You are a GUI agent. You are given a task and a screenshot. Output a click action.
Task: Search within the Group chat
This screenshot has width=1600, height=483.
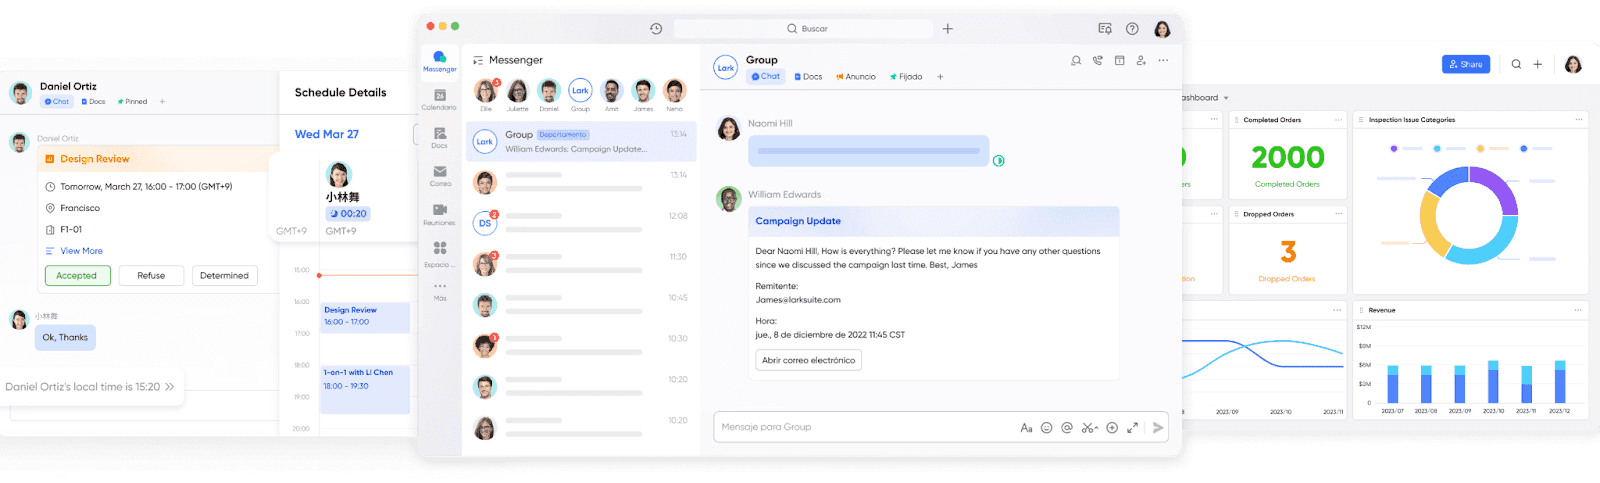[1076, 61]
